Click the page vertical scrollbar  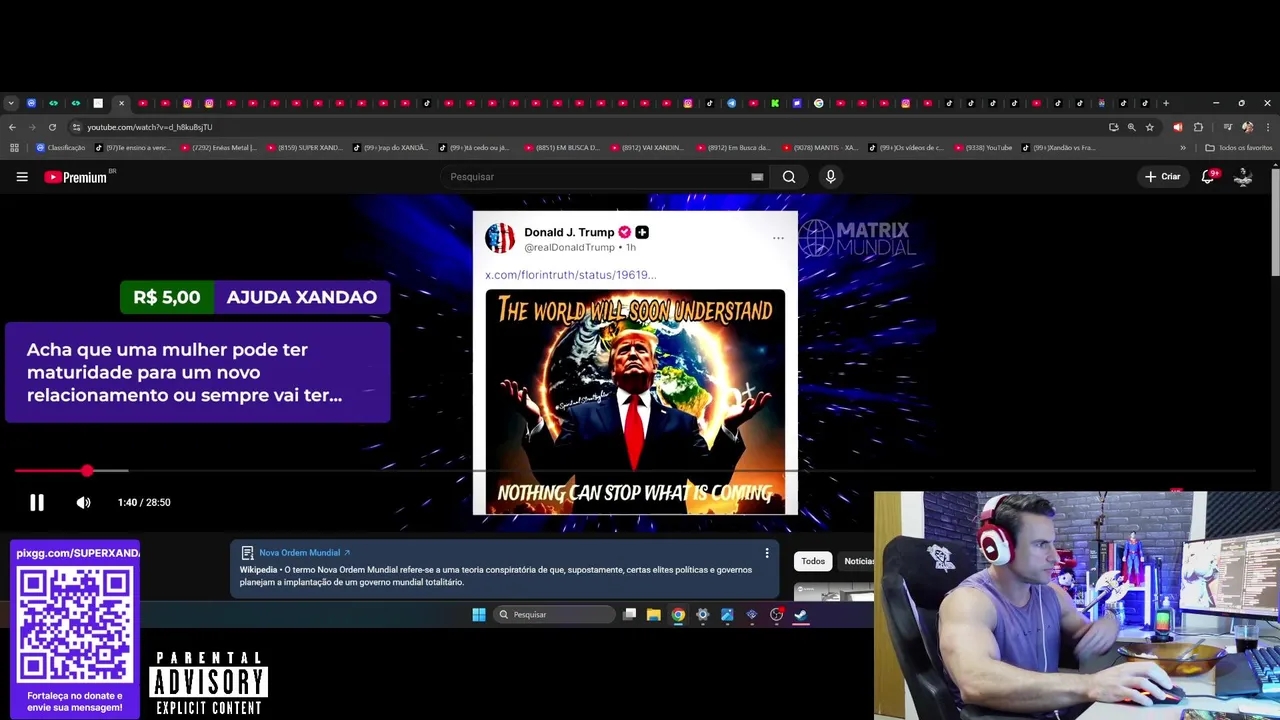[x=1275, y=224]
